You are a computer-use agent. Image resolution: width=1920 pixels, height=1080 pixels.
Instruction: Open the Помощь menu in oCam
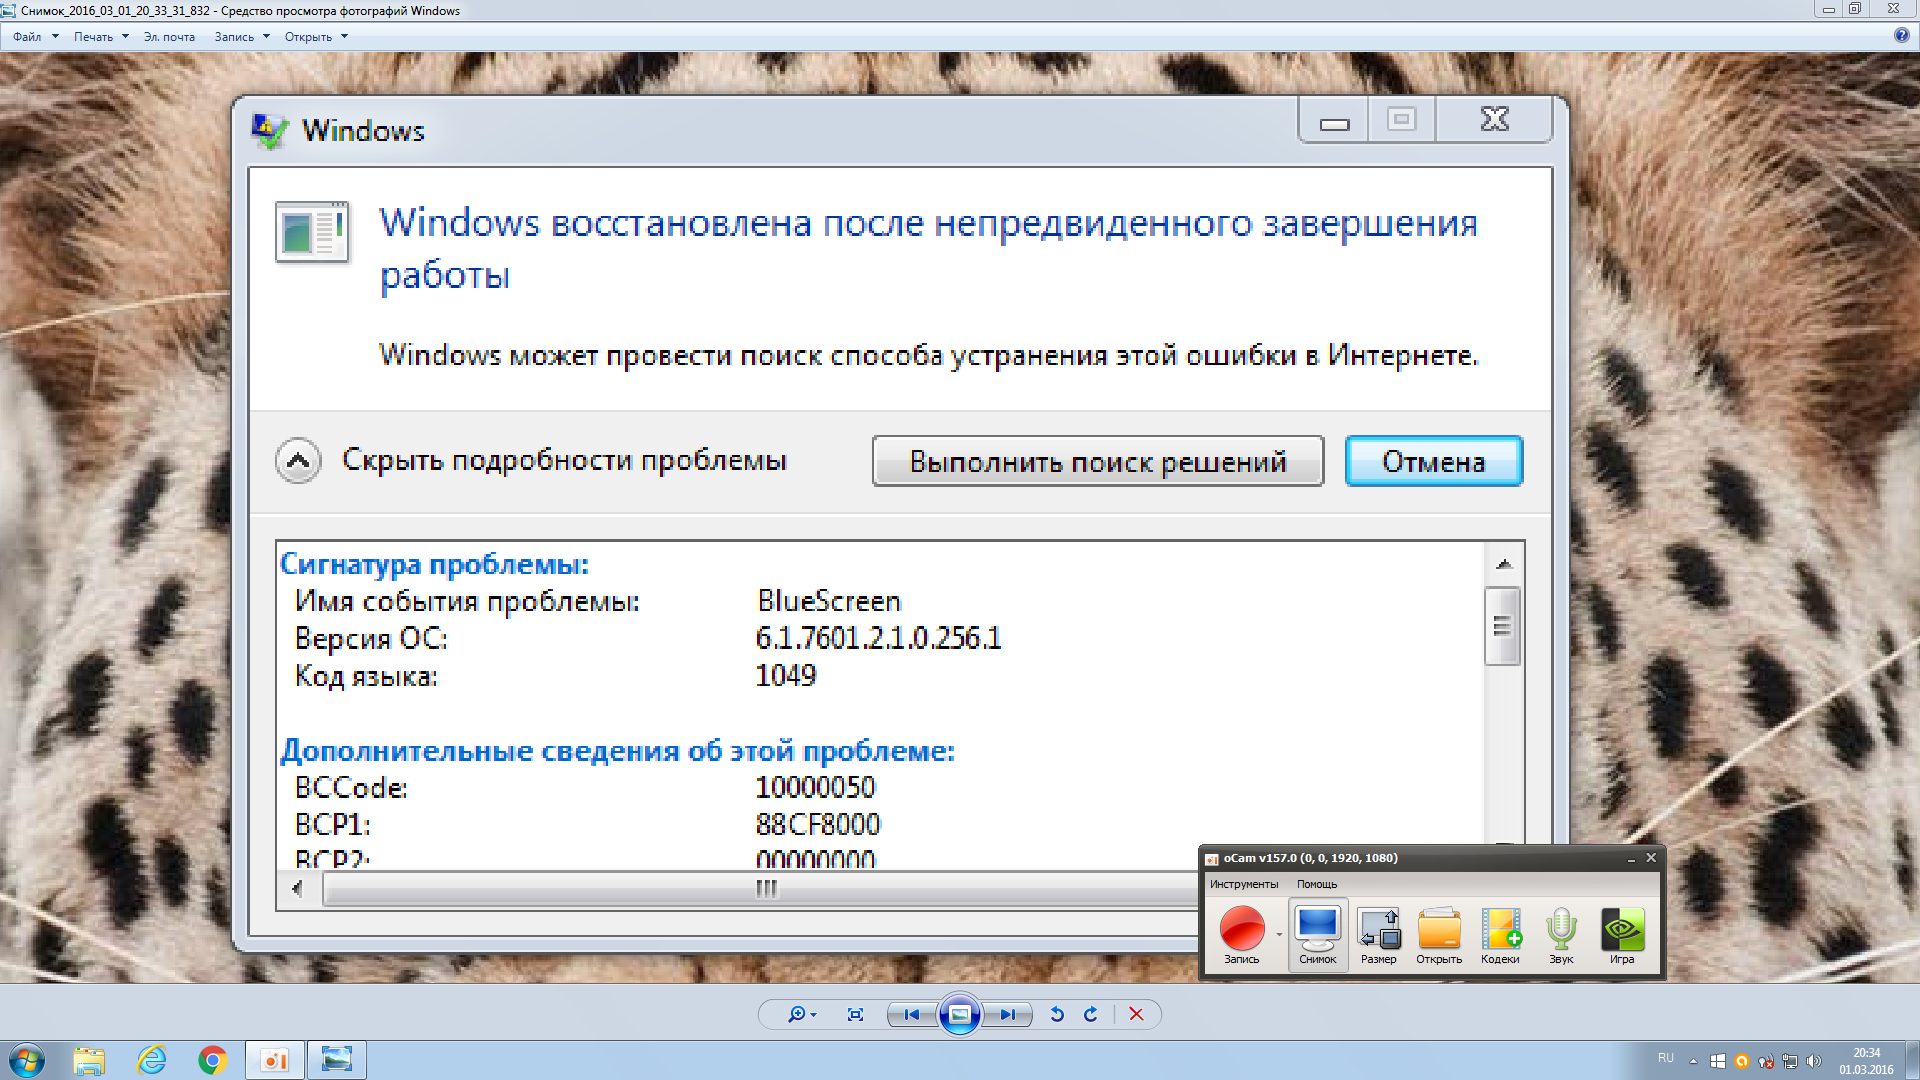[1317, 884]
